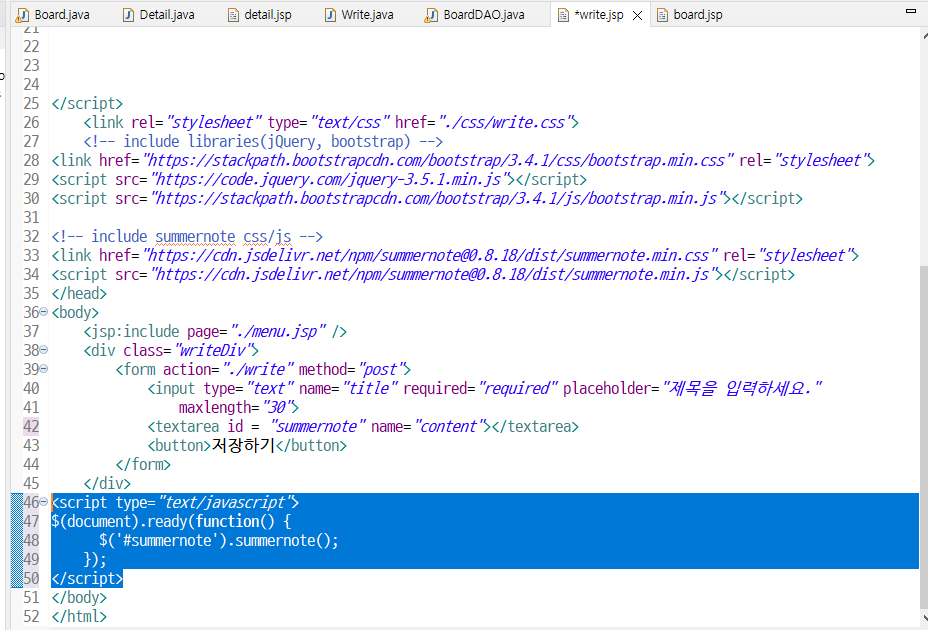Click the summernote.min.css URL on line 33
This screenshot has width=928, height=630.
[430, 255]
